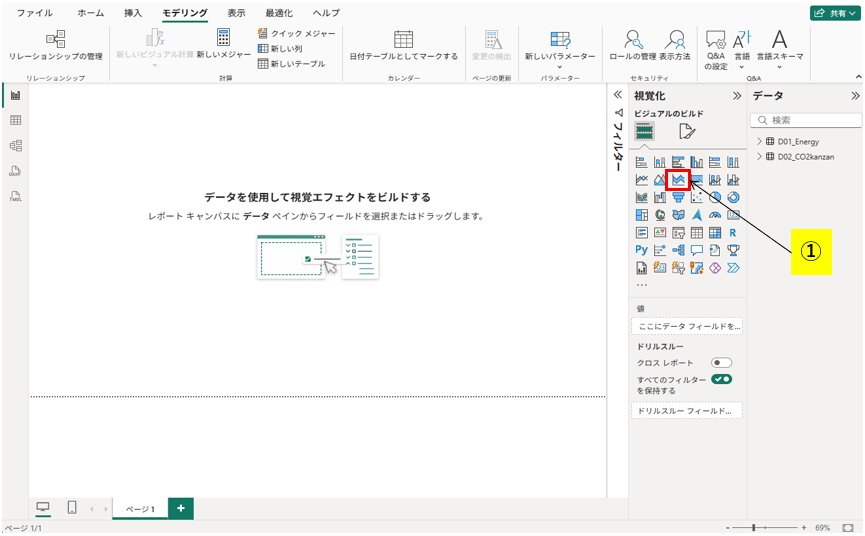Select the ribbon chart visual
The height and width of the screenshot is (536, 865).
click(641, 197)
